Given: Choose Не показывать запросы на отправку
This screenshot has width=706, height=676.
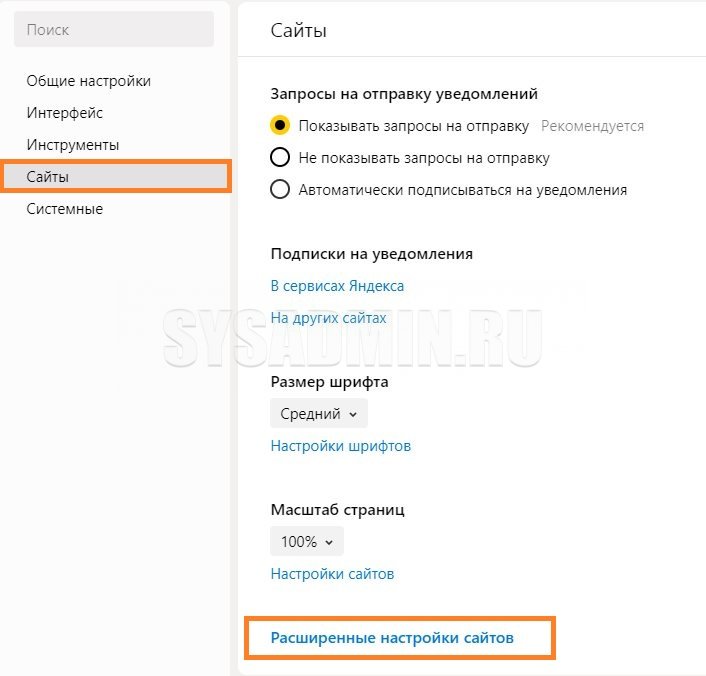Looking at the screenshot, I should click(x=281, y=158).
